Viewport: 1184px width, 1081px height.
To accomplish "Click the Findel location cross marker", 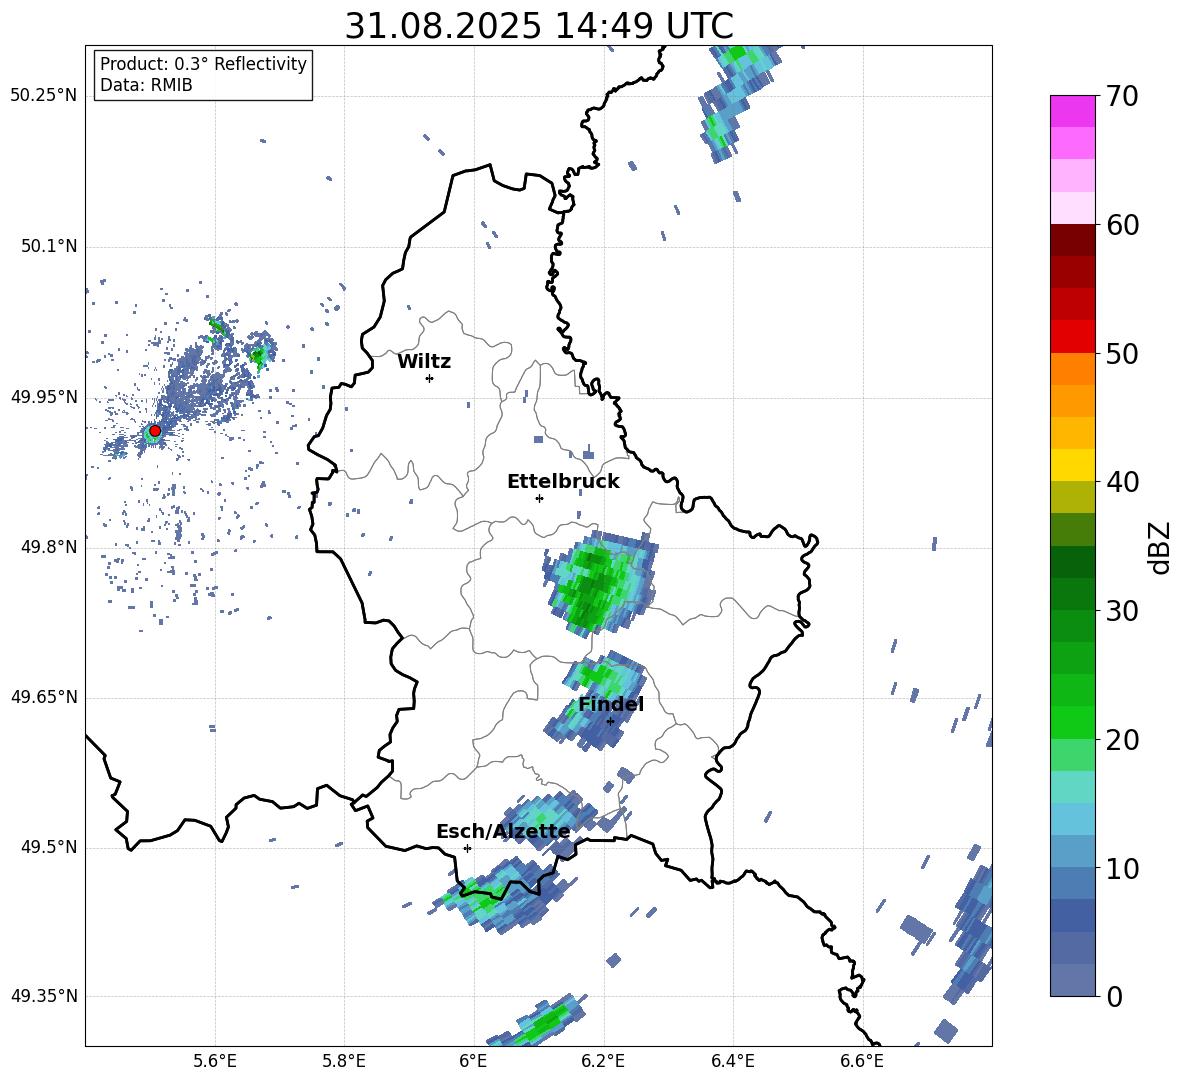I will [x=610, y=721].
